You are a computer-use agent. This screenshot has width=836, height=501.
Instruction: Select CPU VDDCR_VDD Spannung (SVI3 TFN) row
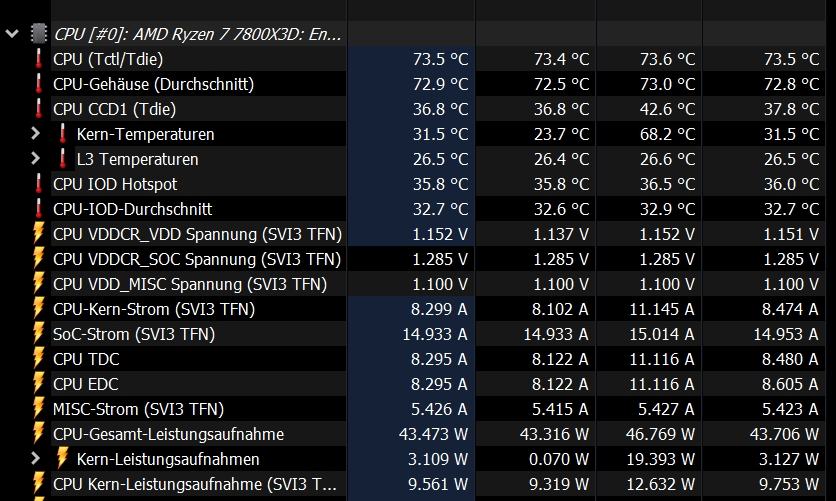click(x=197, y=234)
